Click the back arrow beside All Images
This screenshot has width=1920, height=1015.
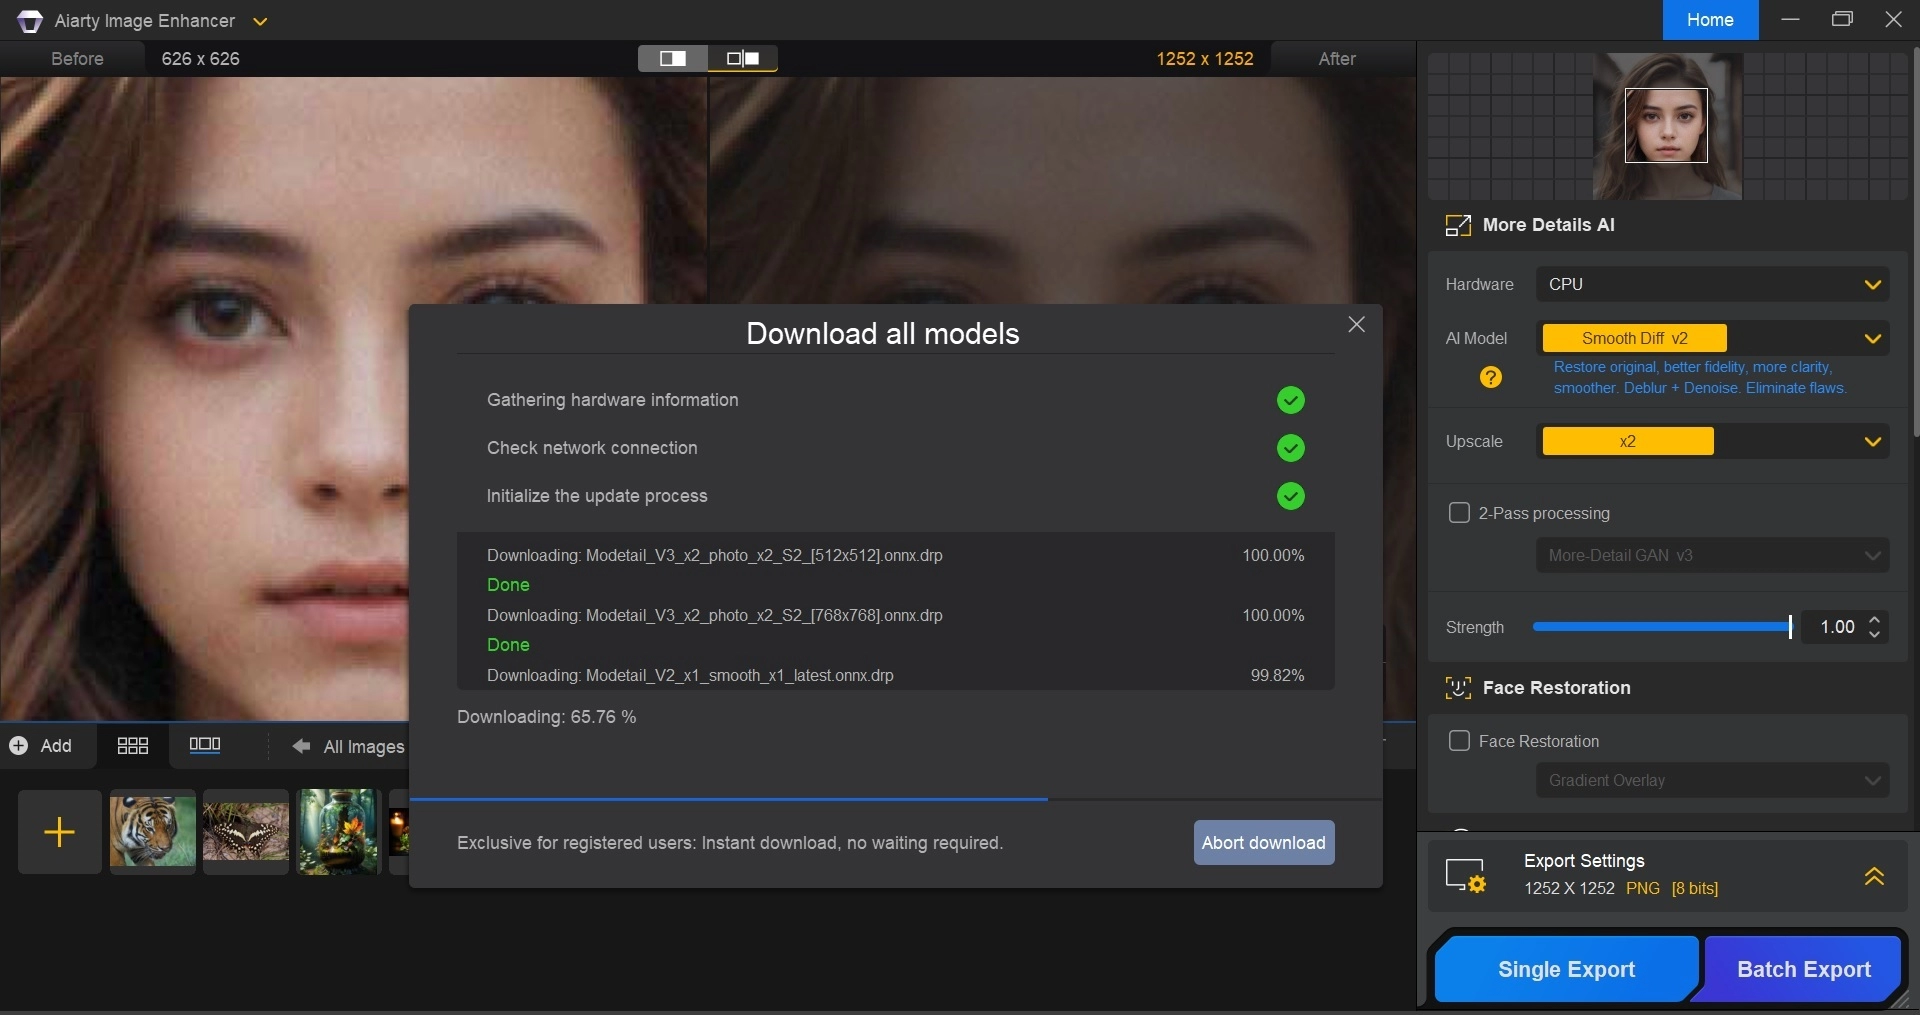[x=301, y=746]
